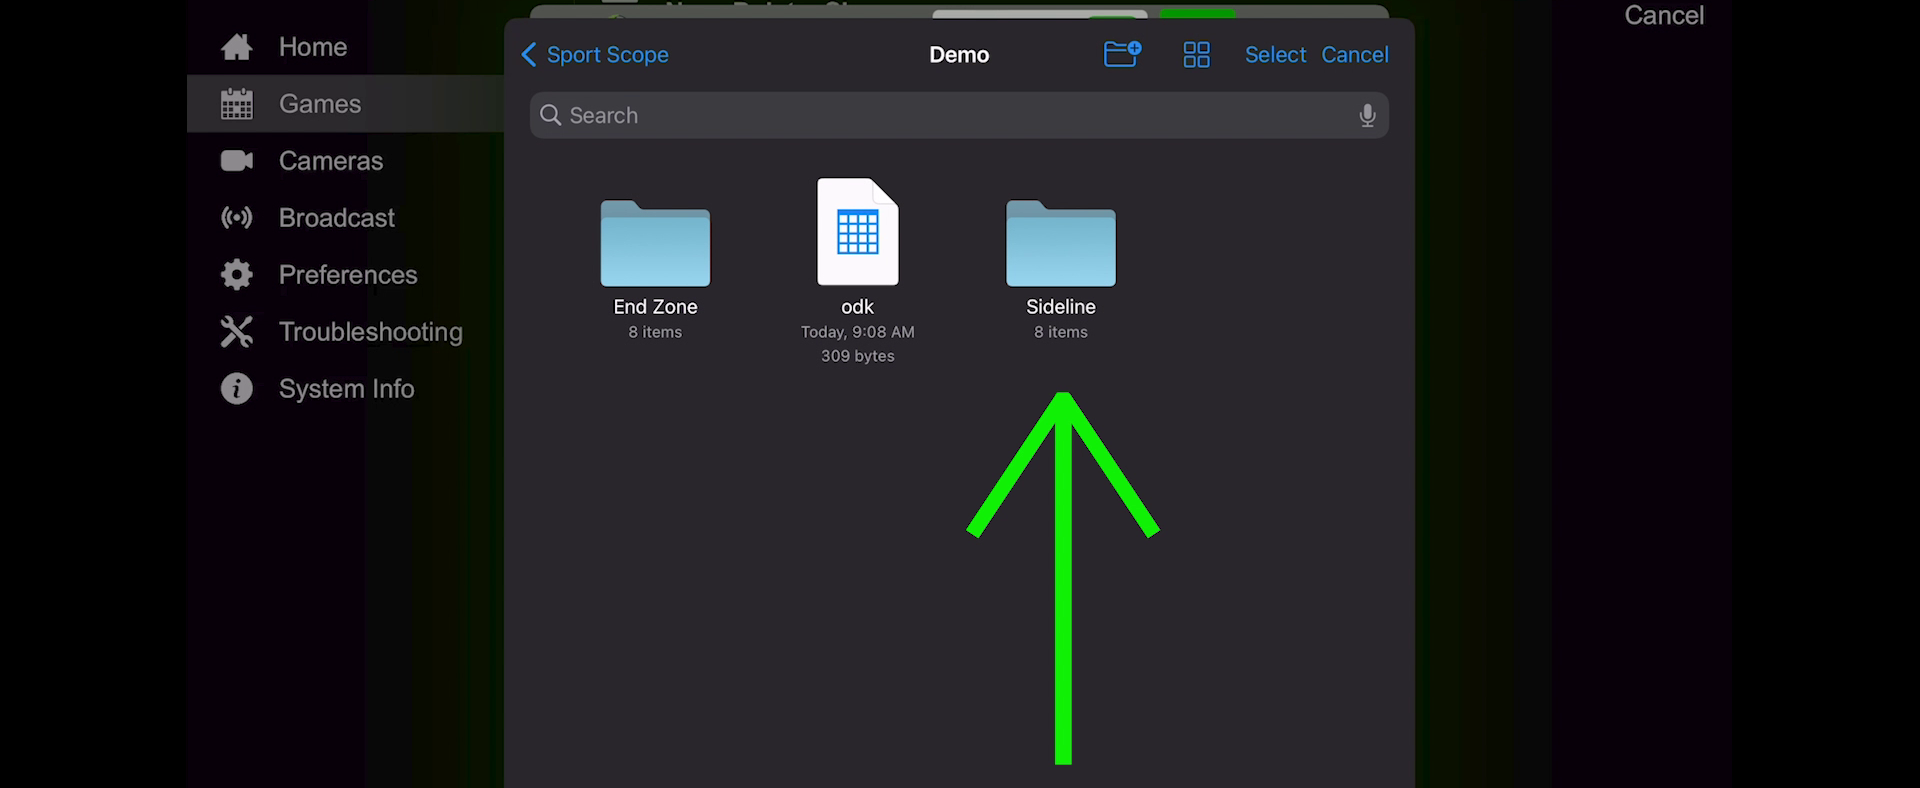Click the Demo folder title

point(959,55)
